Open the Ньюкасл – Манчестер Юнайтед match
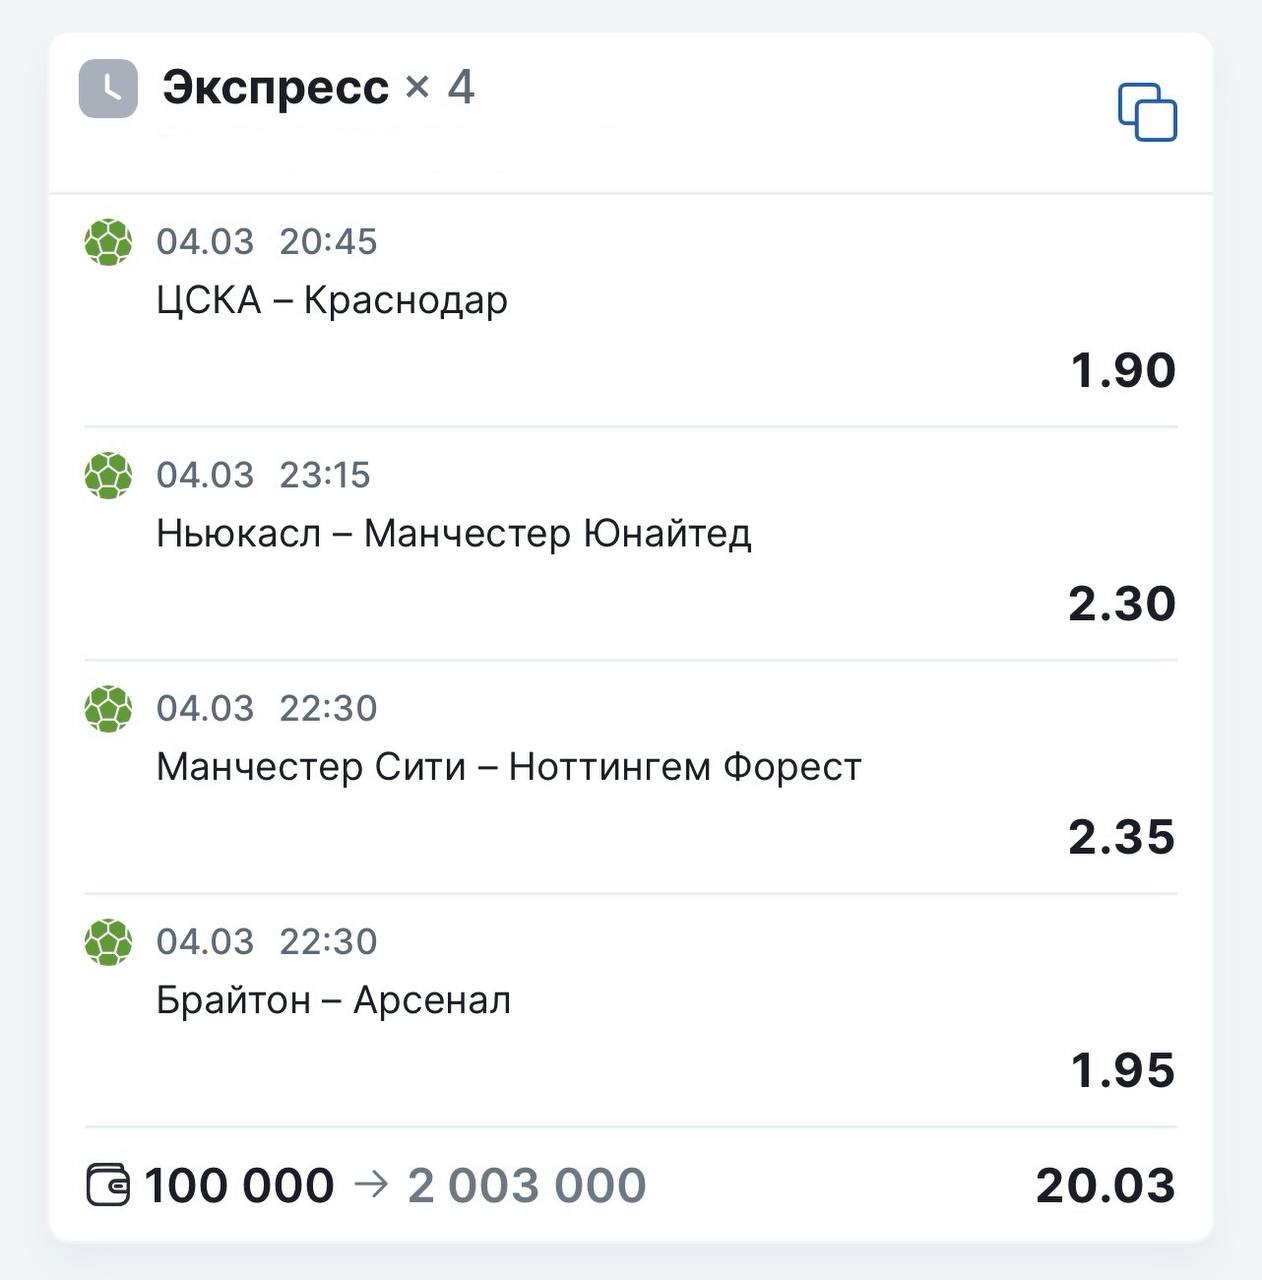 453,533
